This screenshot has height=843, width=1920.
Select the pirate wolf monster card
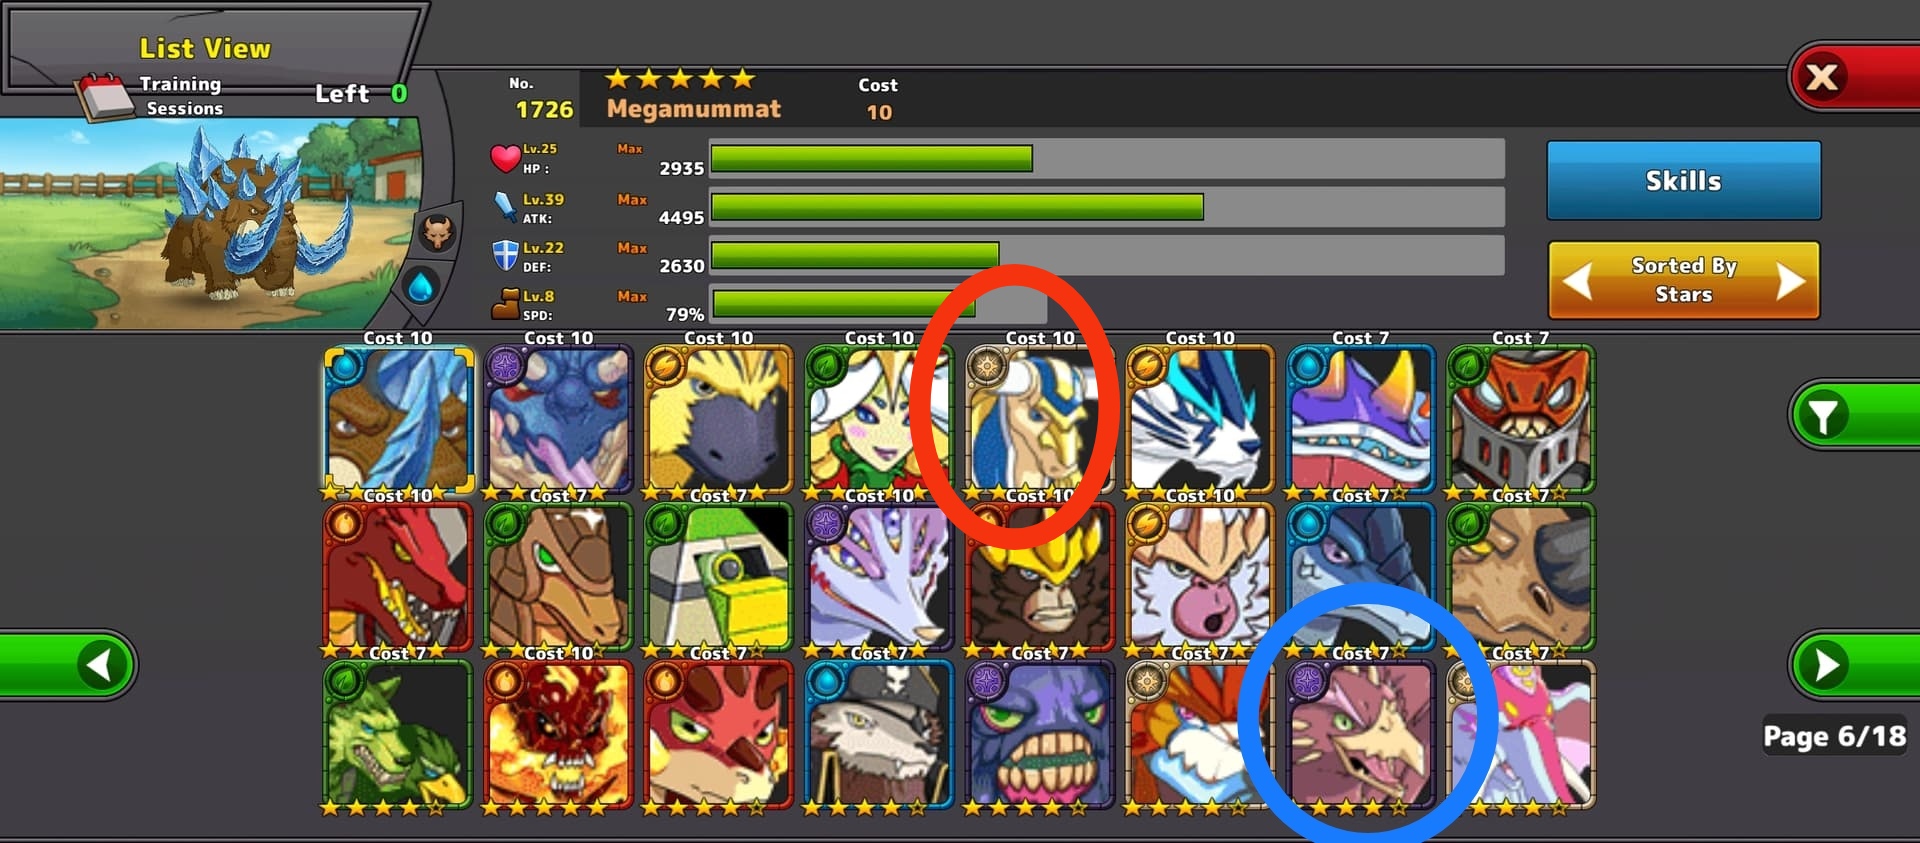[879, 735]
